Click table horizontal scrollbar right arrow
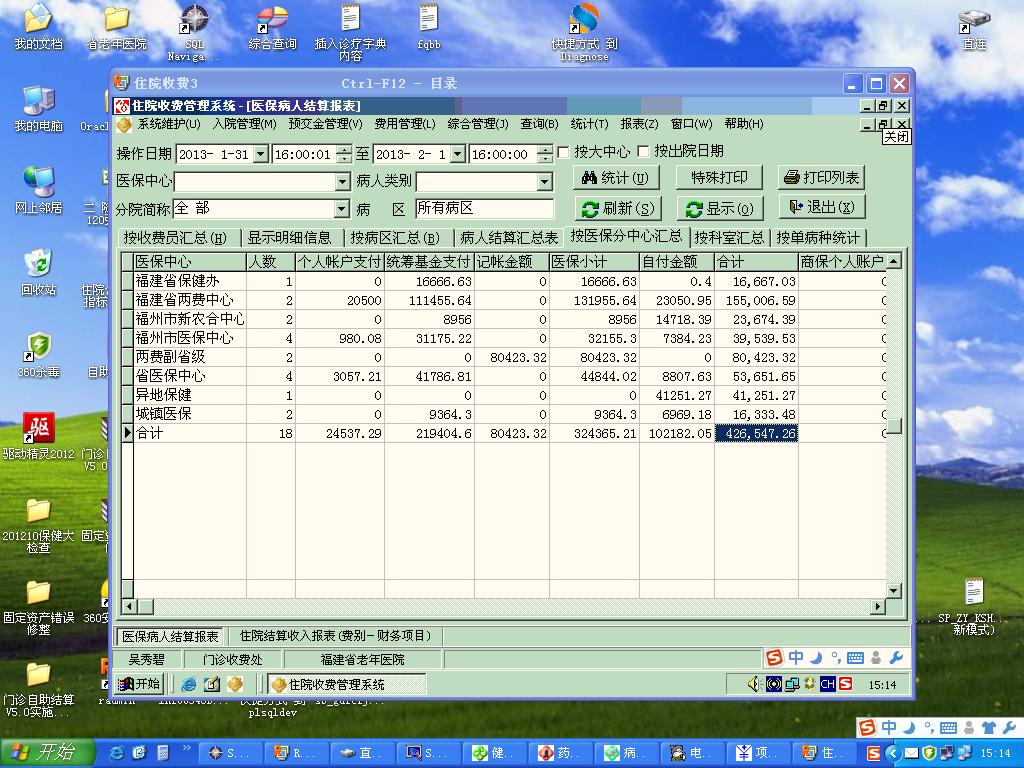1024x768 pixels. click(x=878, y=607)
